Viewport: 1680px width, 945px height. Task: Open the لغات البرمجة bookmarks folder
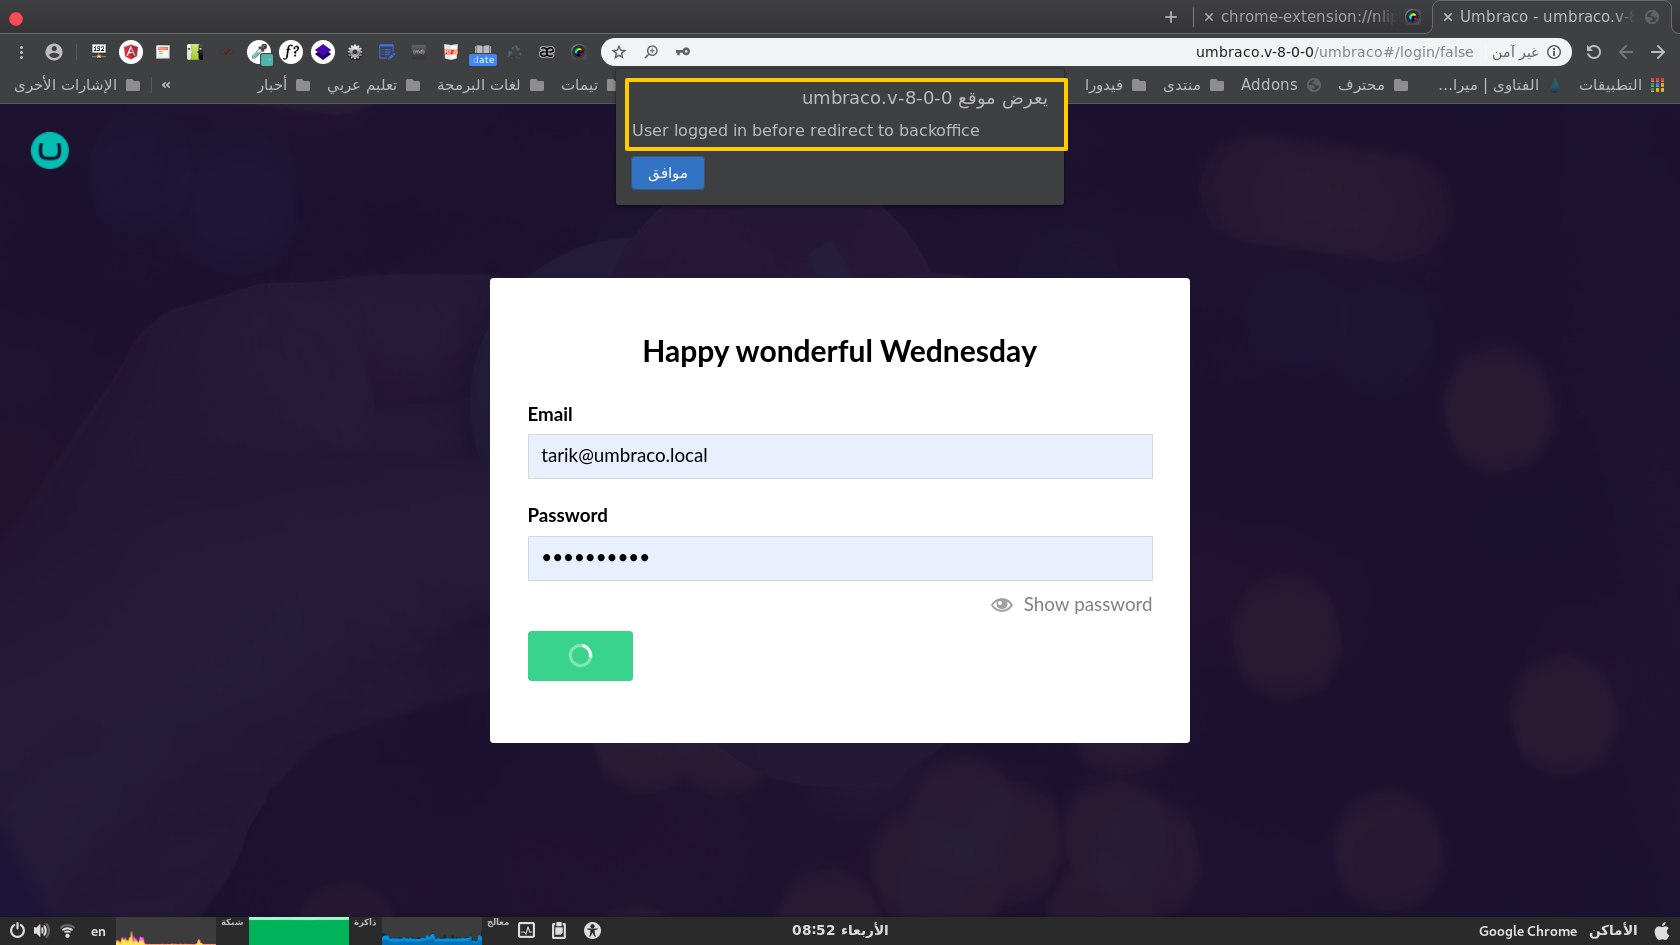coord(490,85)
